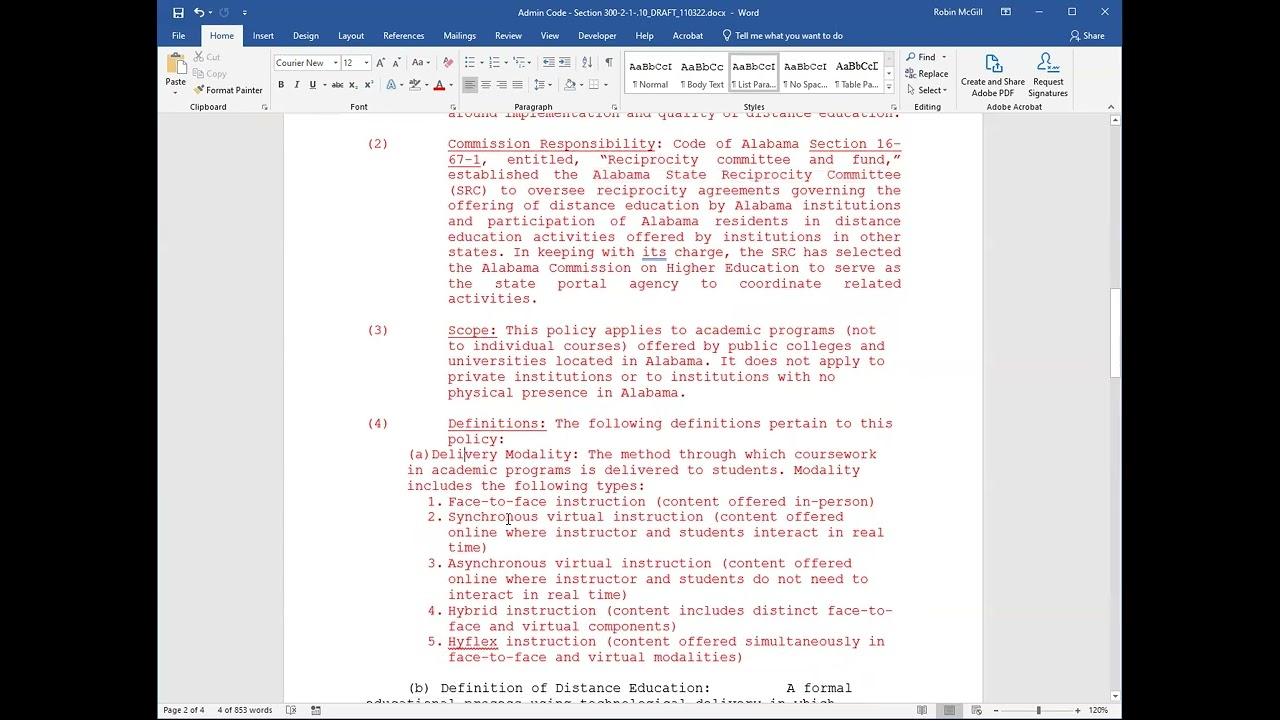Click the vertical scrollbar thumb
Screen dimensions: 1280x720
point(1115,333)
